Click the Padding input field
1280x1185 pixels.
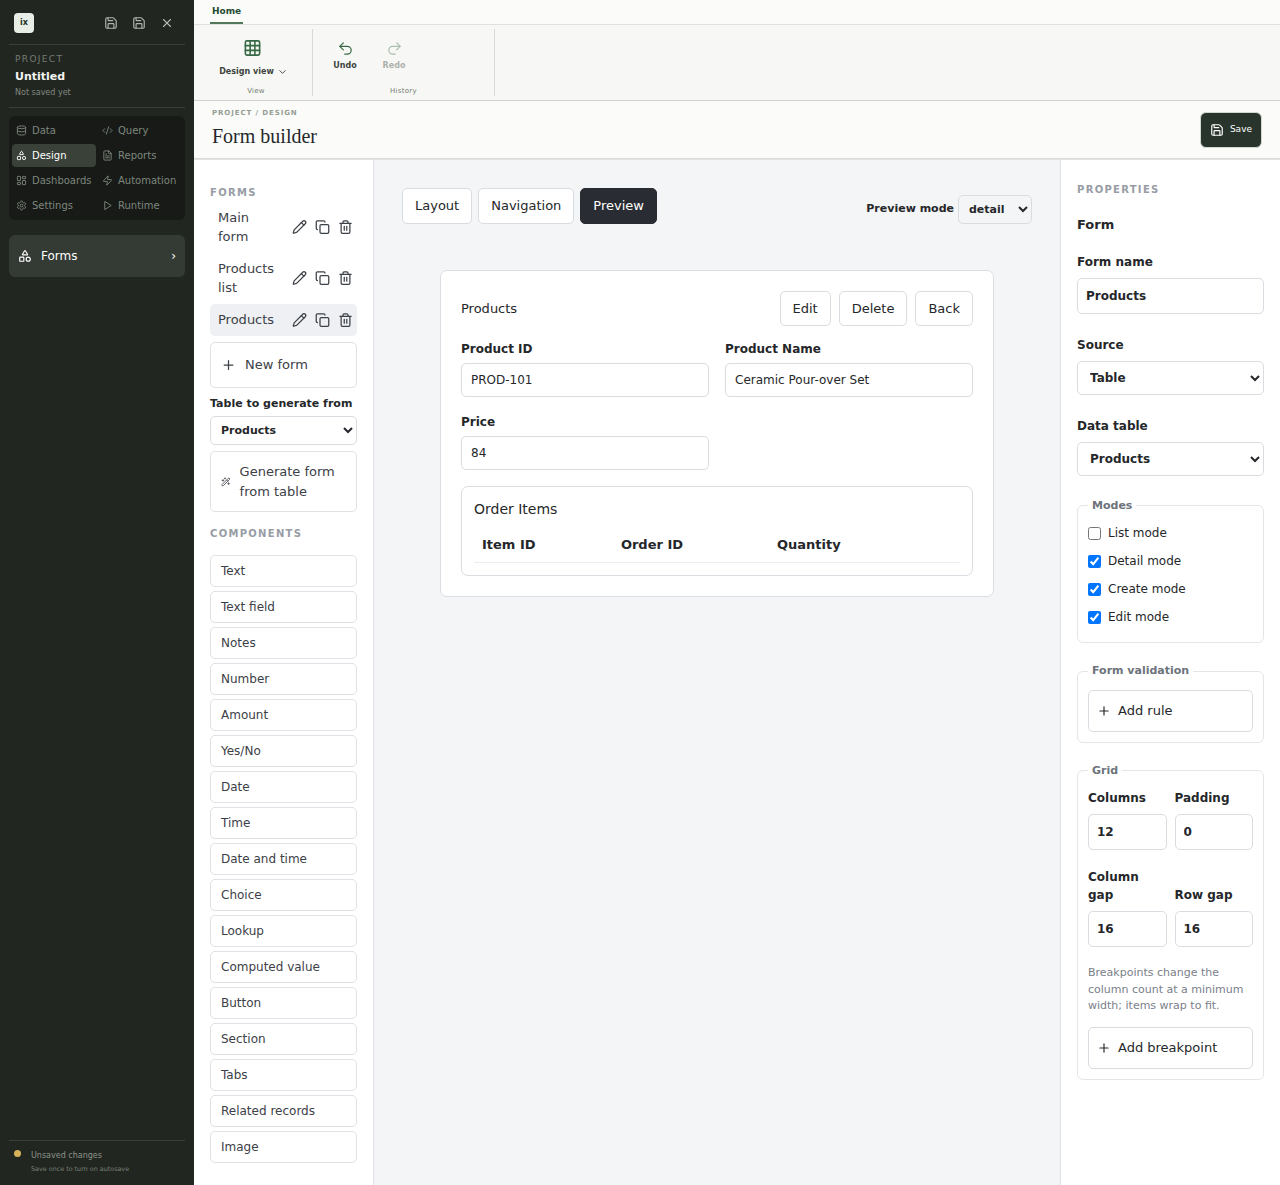pyautogui.click(x=1214, y=832)
